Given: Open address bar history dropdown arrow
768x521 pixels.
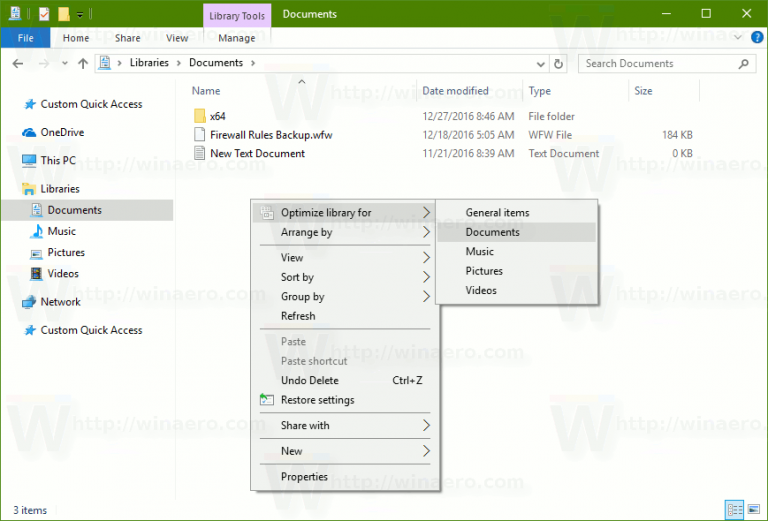Looking at the screenshot, I should (539, 63).
